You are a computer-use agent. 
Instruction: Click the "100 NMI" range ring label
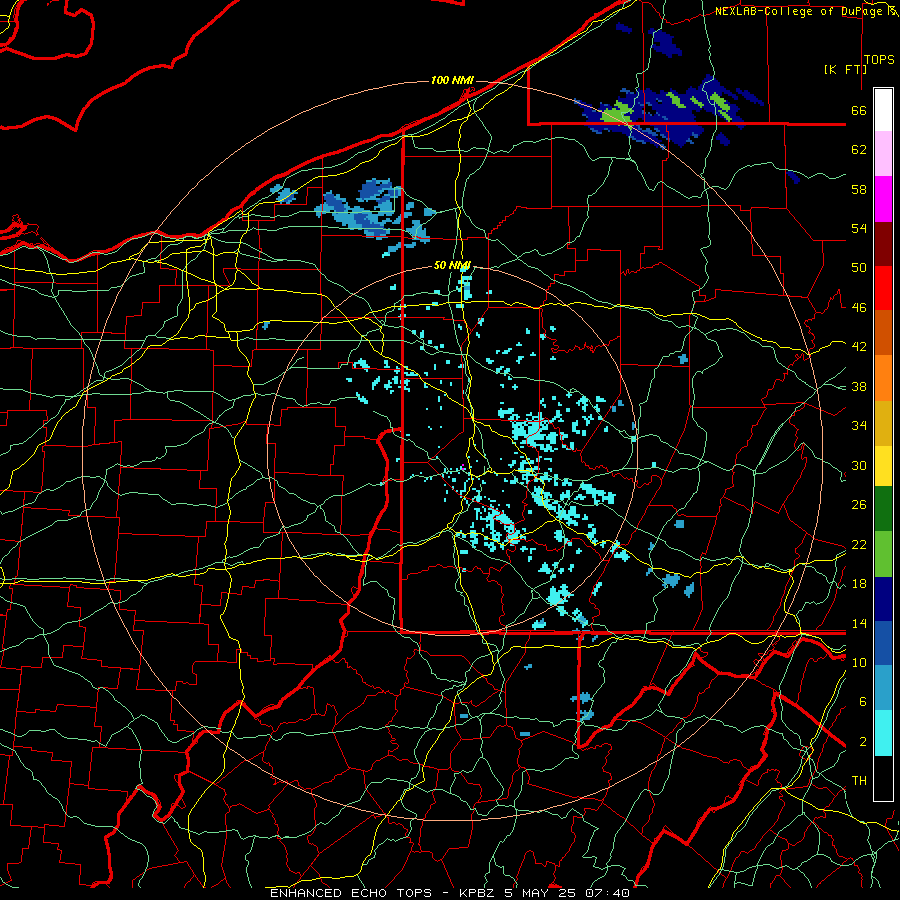452,80
